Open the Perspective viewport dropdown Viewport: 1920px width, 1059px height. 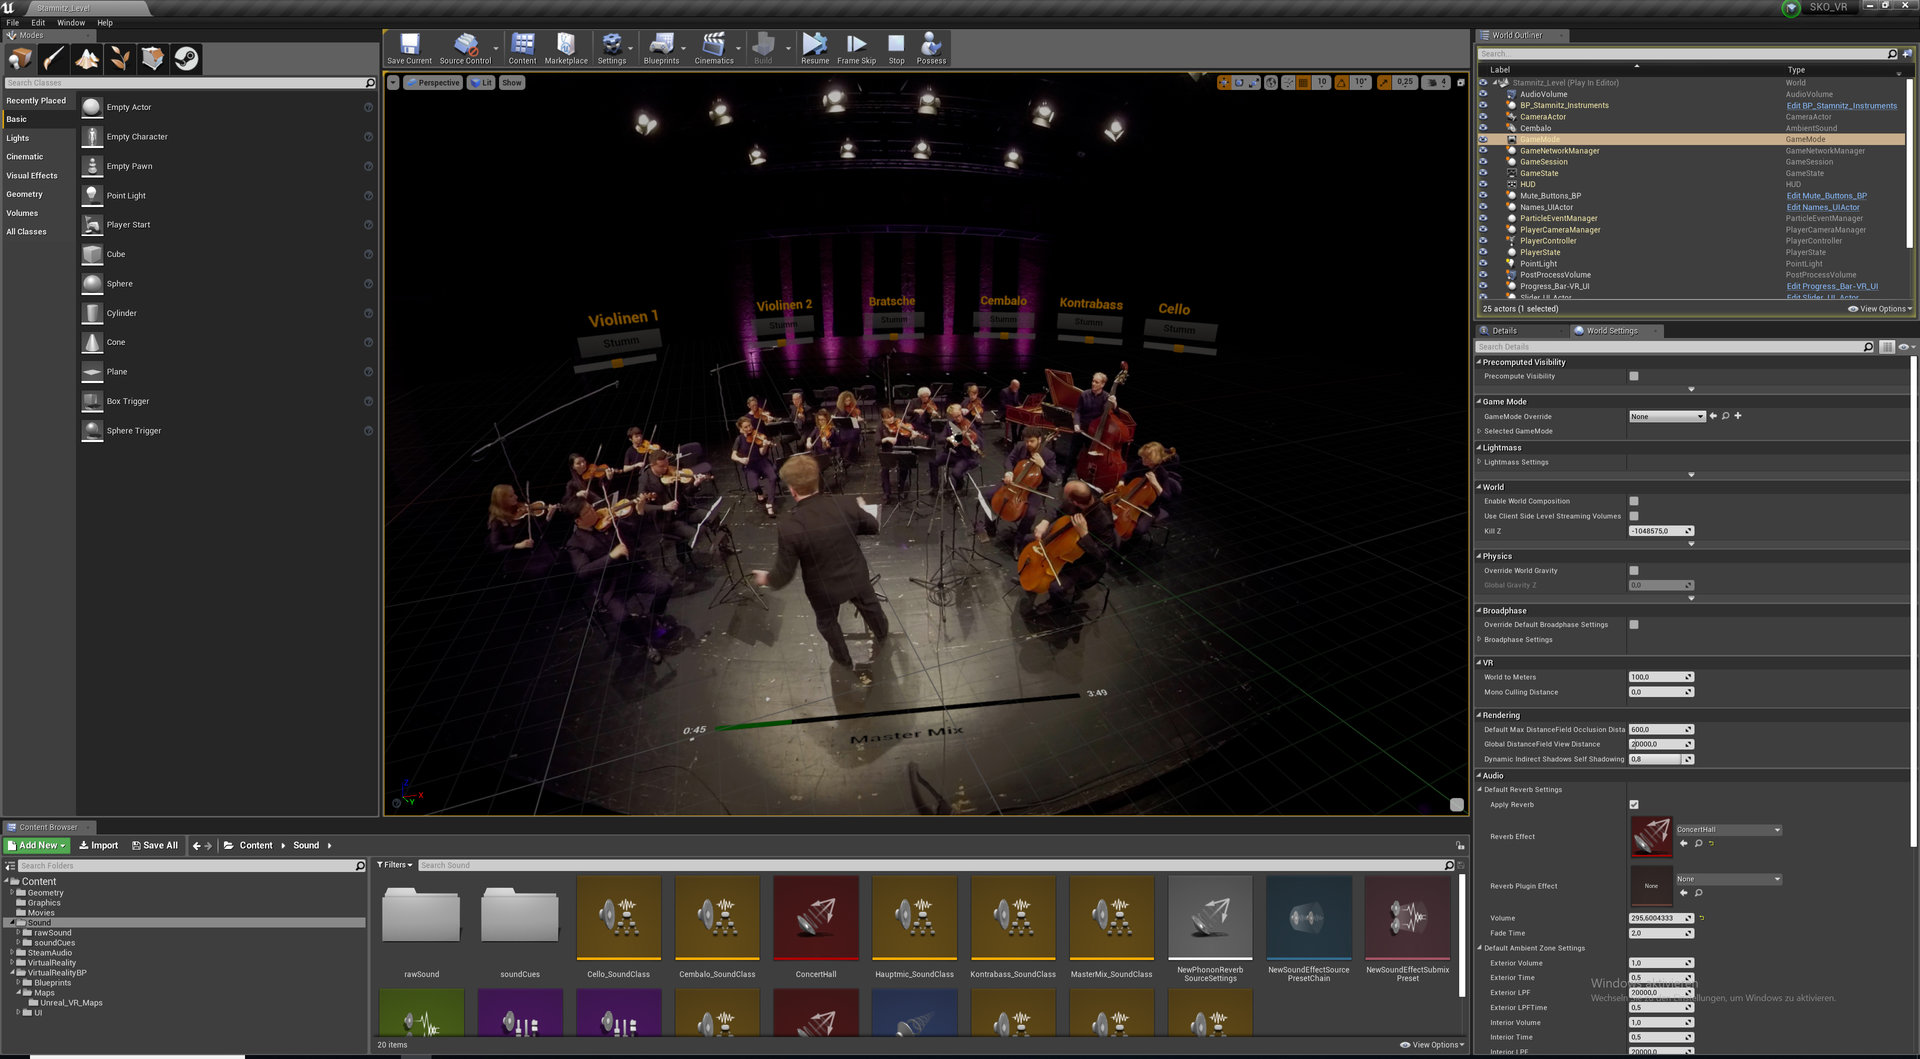[x=433, y=83]
